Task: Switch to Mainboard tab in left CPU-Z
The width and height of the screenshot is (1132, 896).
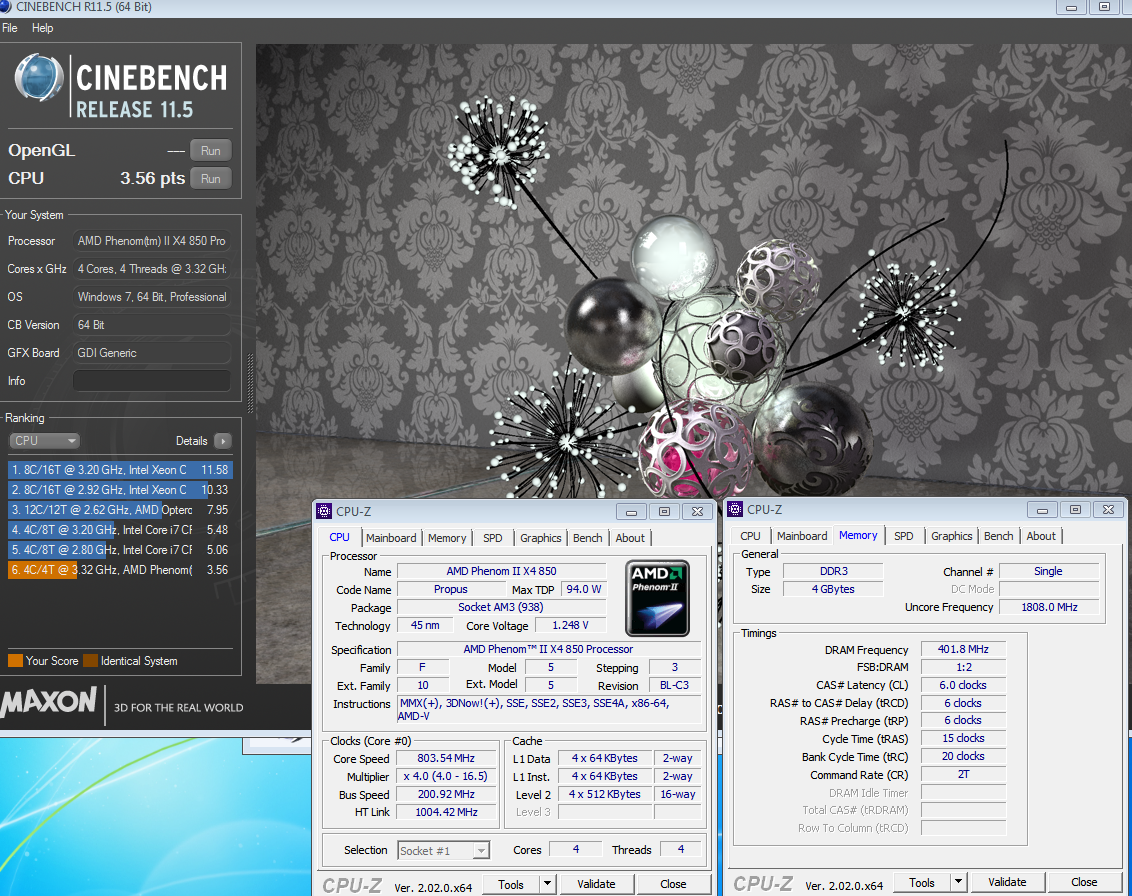Action: [x=391, y=538]
